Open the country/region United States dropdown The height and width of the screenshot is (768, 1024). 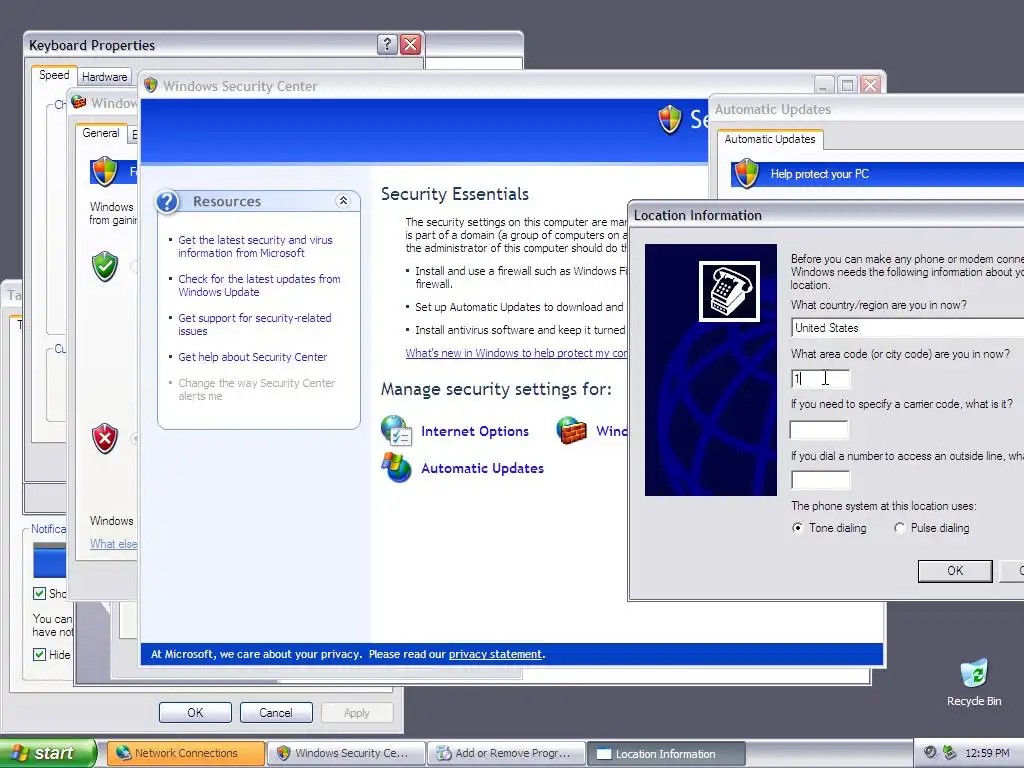pyautogui.click(x=907, y=328)
